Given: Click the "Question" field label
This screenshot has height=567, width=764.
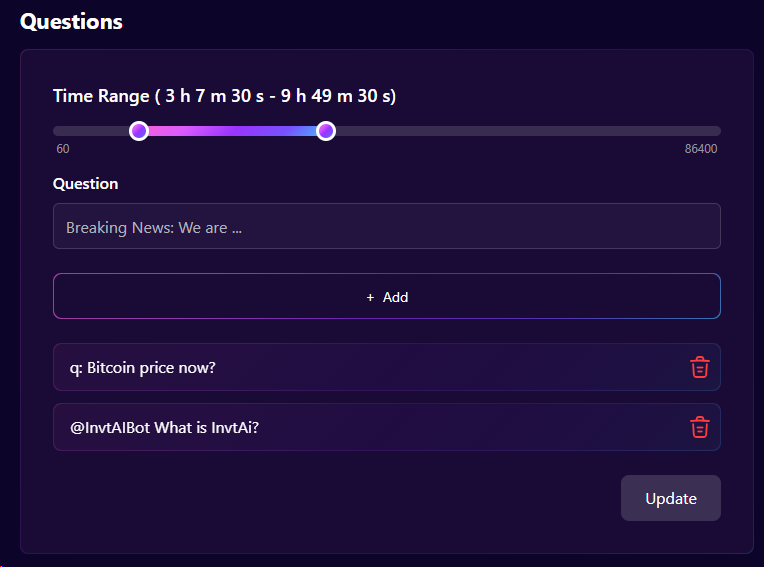Looking at the screenshot, I should coord(85,183).
